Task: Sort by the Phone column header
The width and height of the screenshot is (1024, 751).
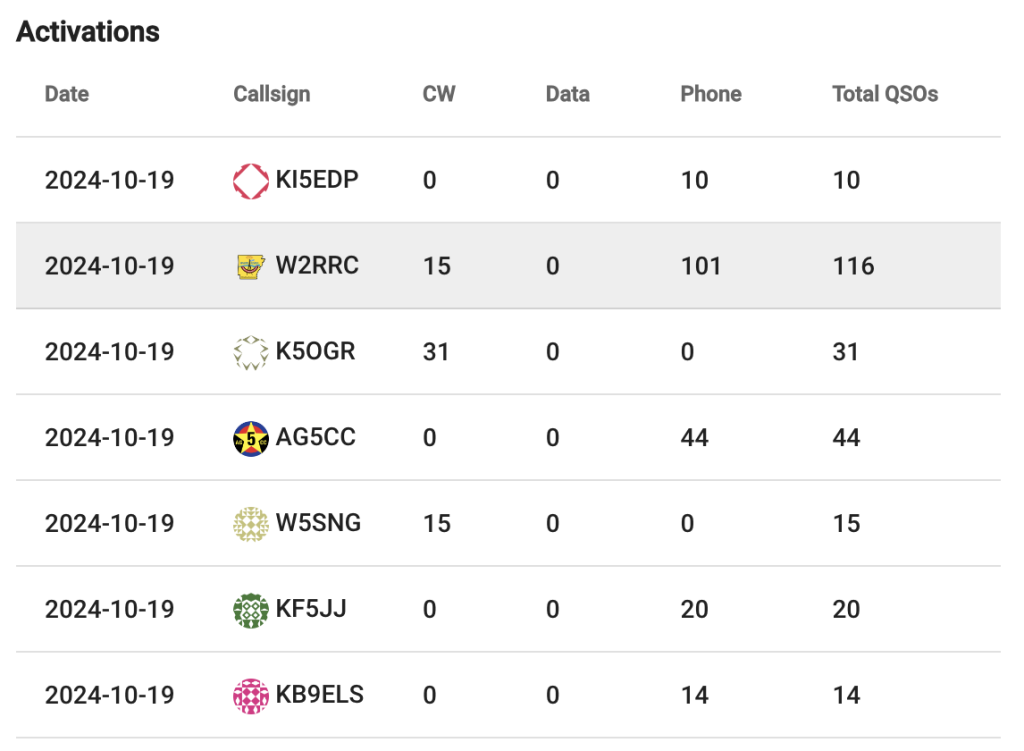Action: (x=711, y=94)
